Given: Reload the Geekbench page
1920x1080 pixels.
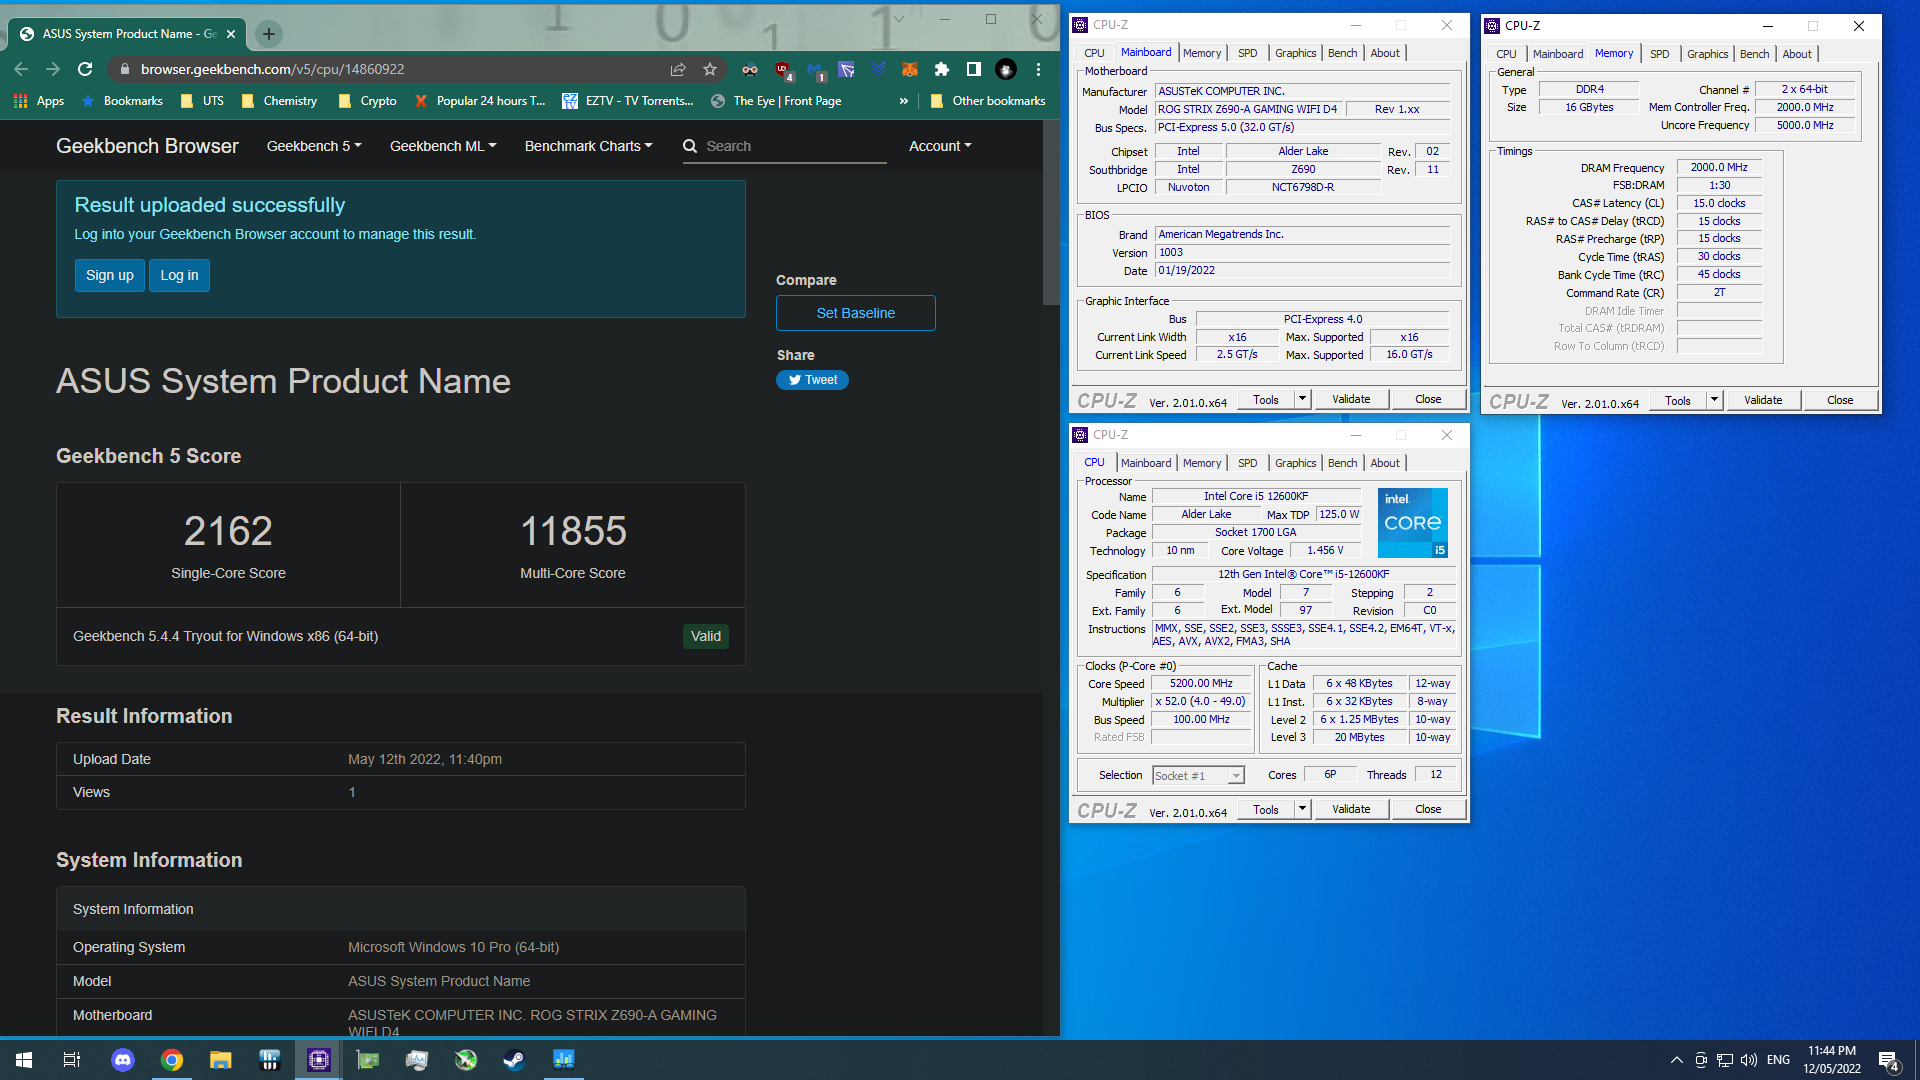Looking at the screenshot, I should [85, 69].
